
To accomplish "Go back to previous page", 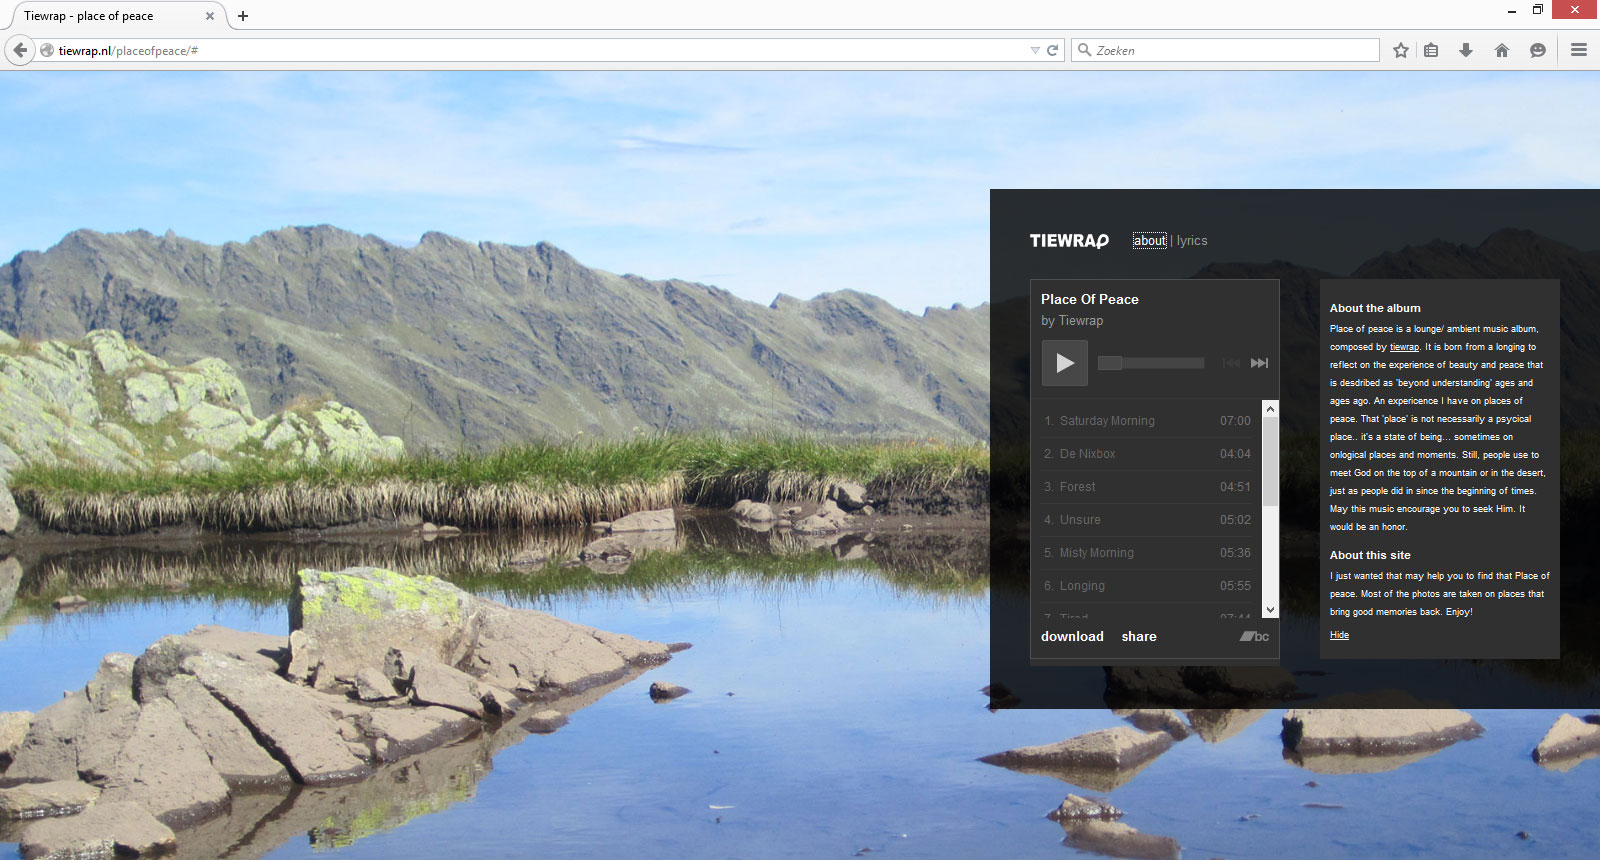I will click(x=20, y=50).
